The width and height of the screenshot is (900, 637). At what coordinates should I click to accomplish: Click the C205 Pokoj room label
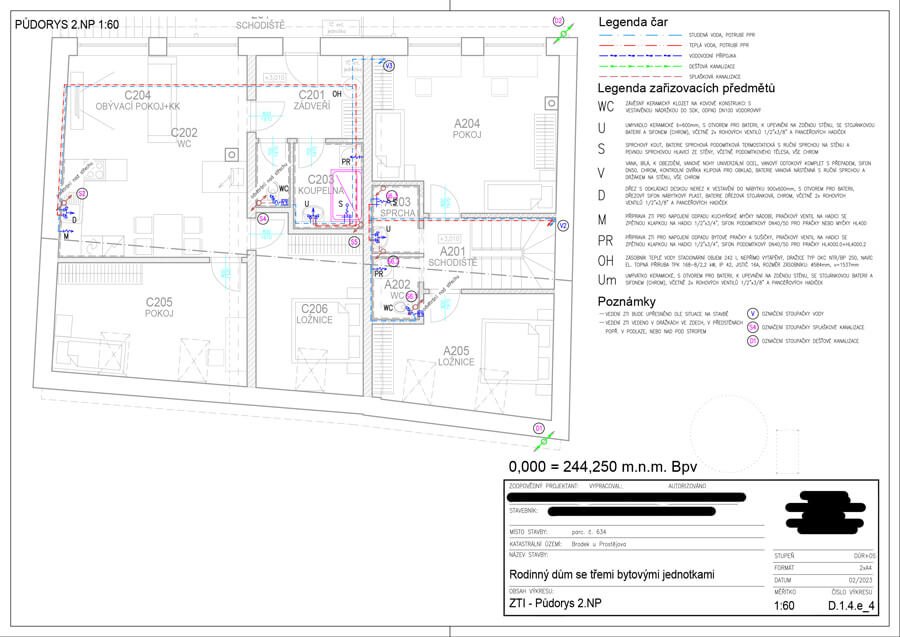160,307
